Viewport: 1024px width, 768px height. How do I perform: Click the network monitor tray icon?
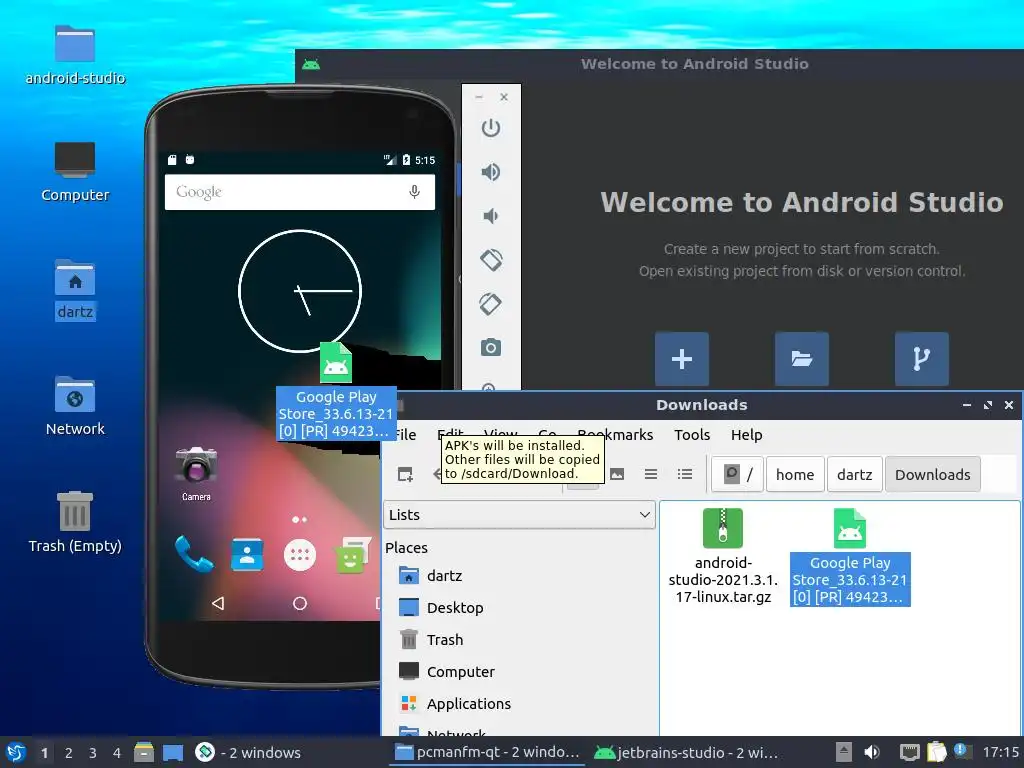coord(909,752)
